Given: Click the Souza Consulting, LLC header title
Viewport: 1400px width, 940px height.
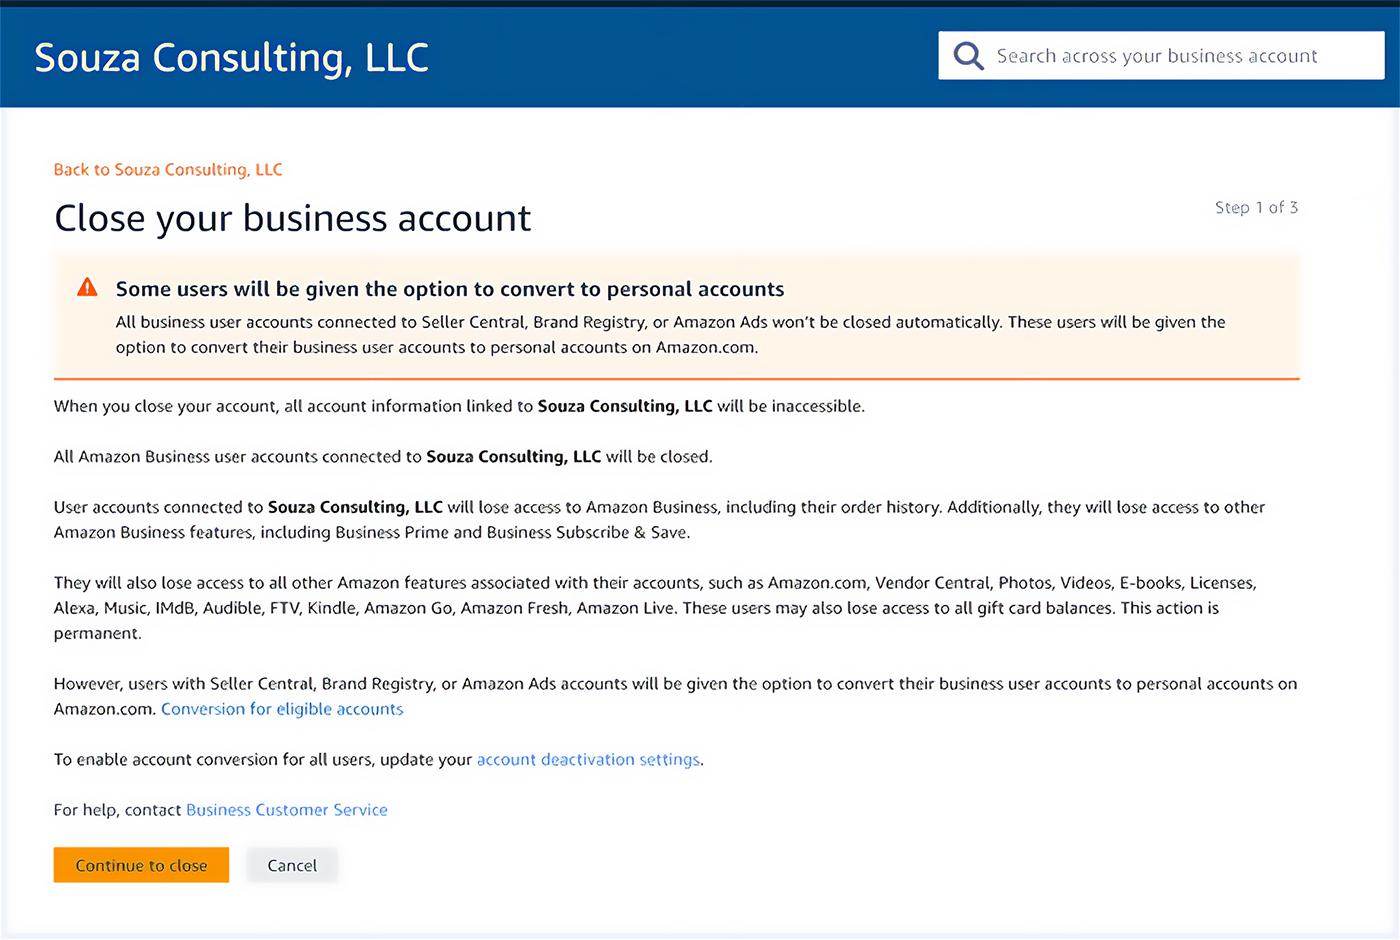Looking at the screenshot, I should [231, 58].
